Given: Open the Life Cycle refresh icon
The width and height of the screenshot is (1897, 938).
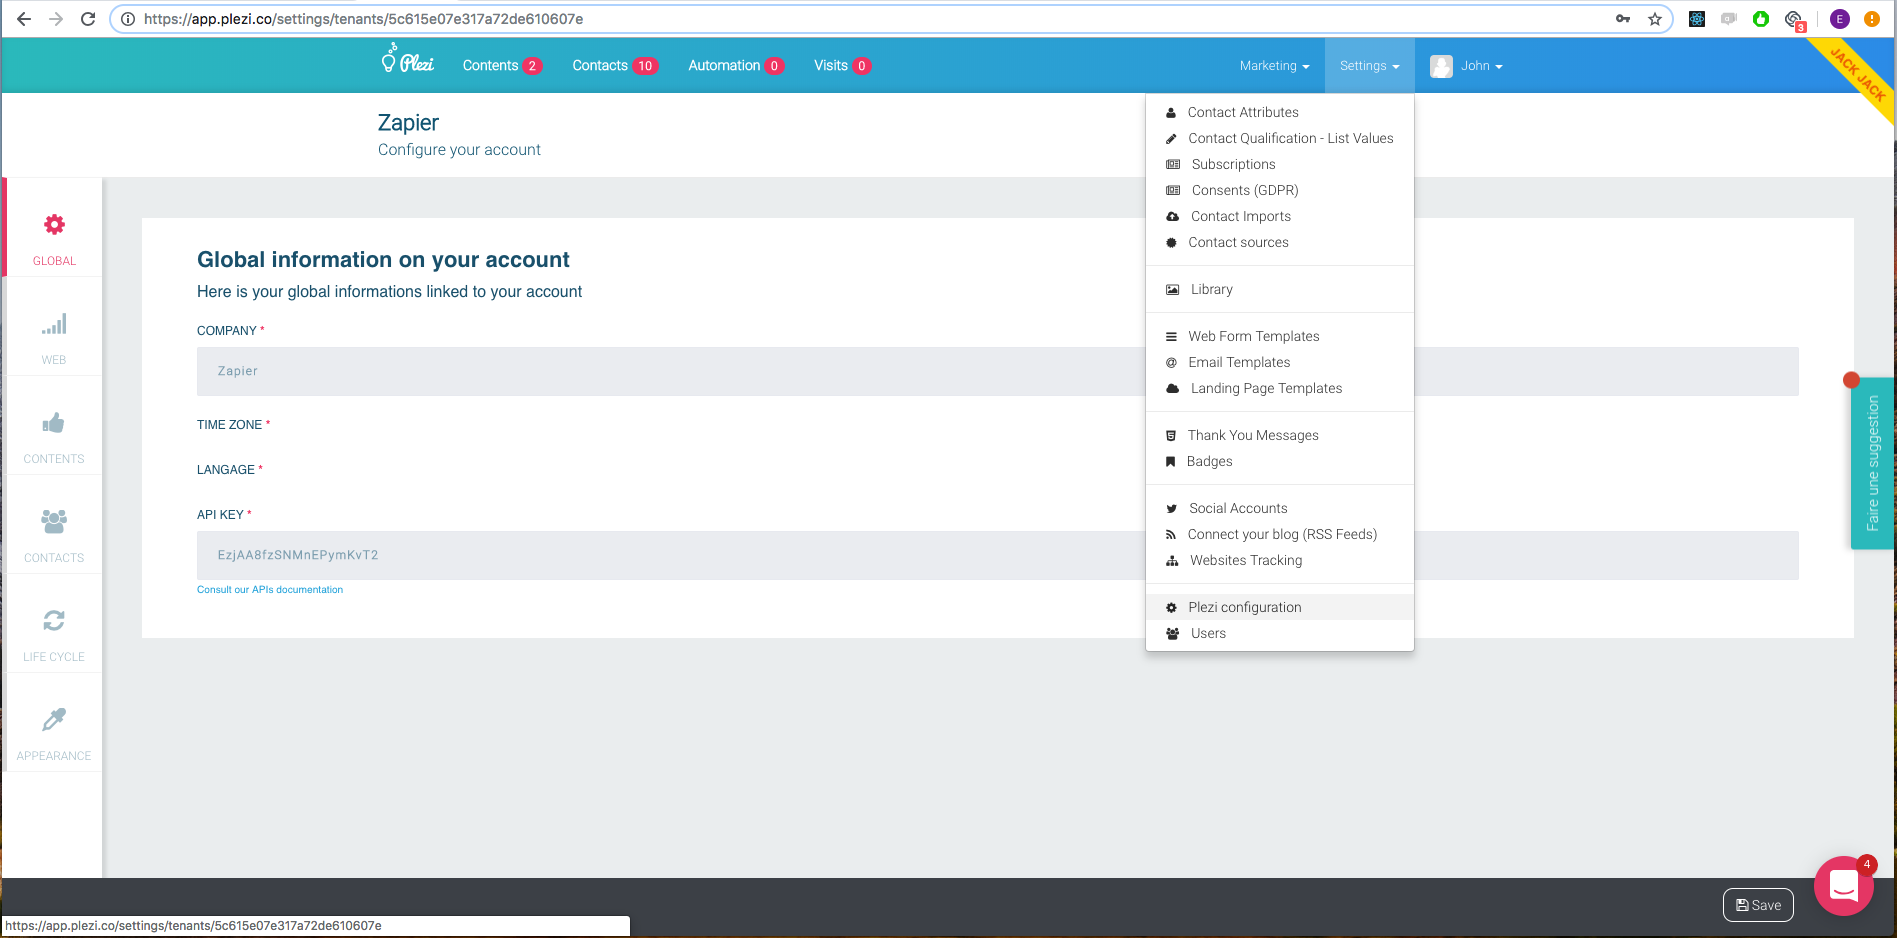Looking at the screenshot, I should tap(54, 621).
